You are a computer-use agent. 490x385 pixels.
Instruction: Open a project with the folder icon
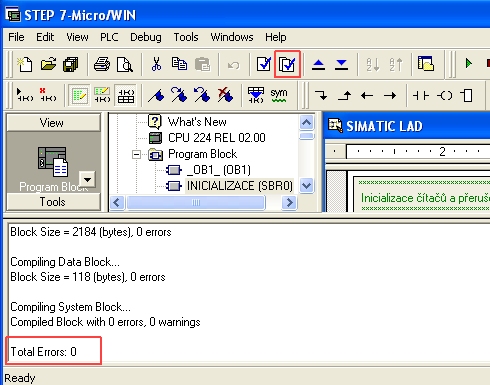pos(48,64)
